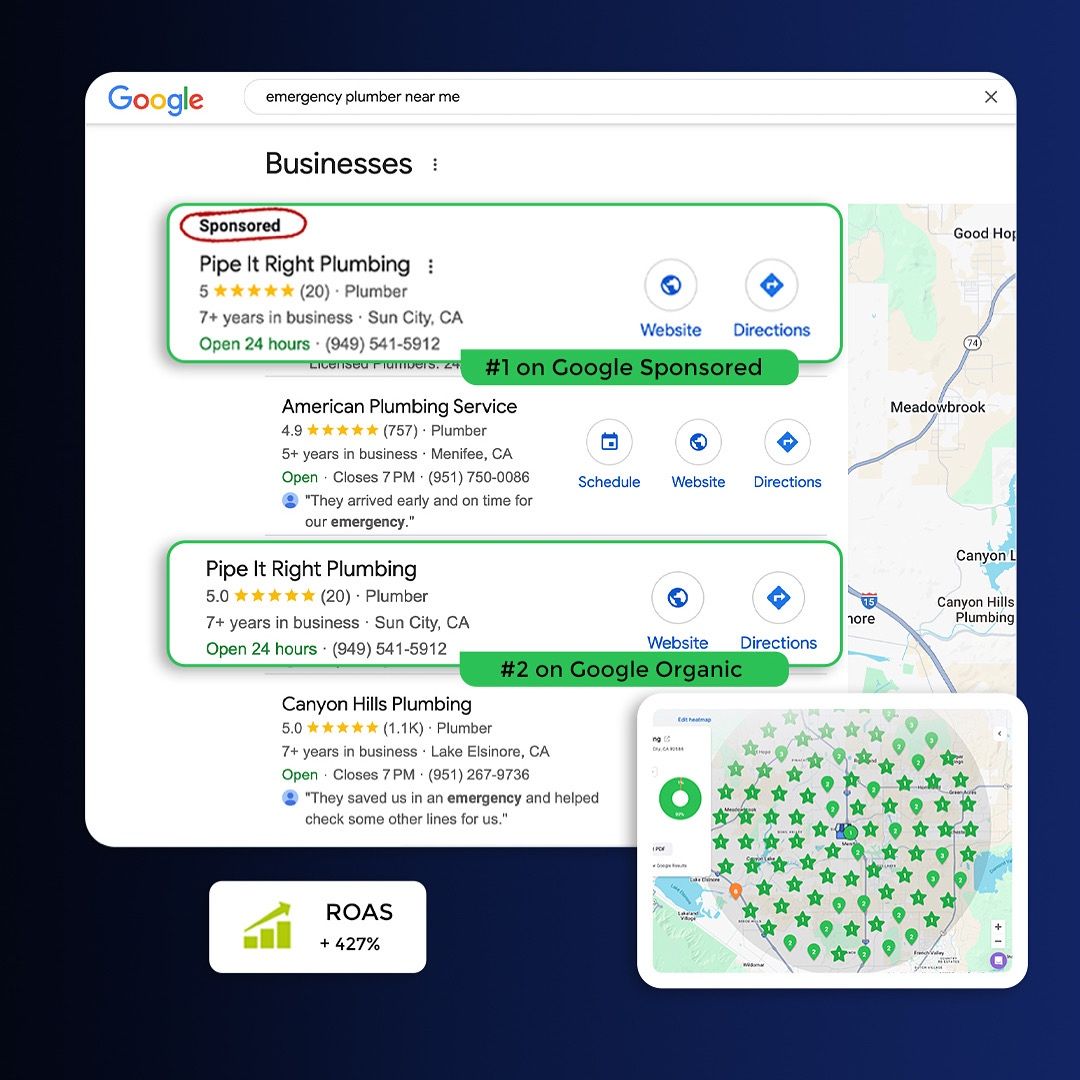
Task: Click the orange pin on the heatmap
Action: (x=736, y=891)
